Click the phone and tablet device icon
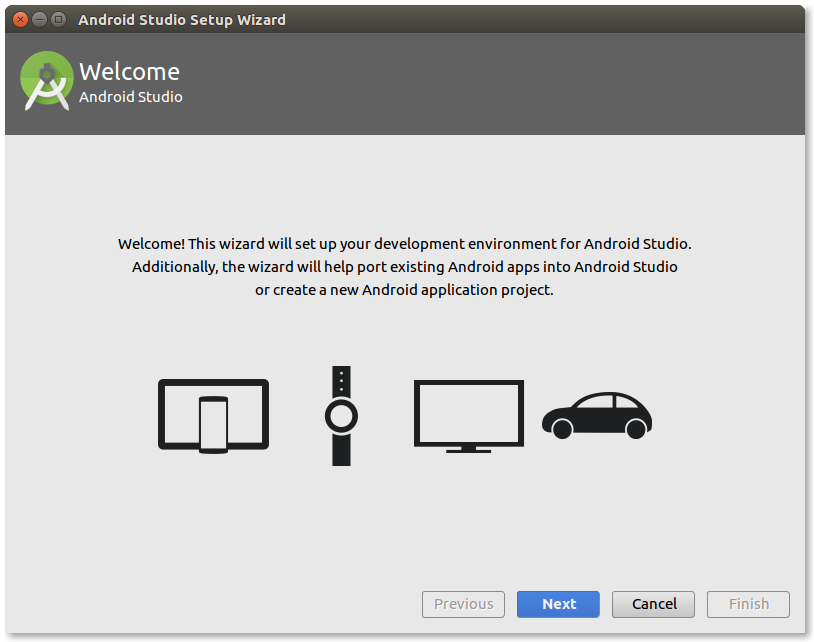 click(213, 416)
